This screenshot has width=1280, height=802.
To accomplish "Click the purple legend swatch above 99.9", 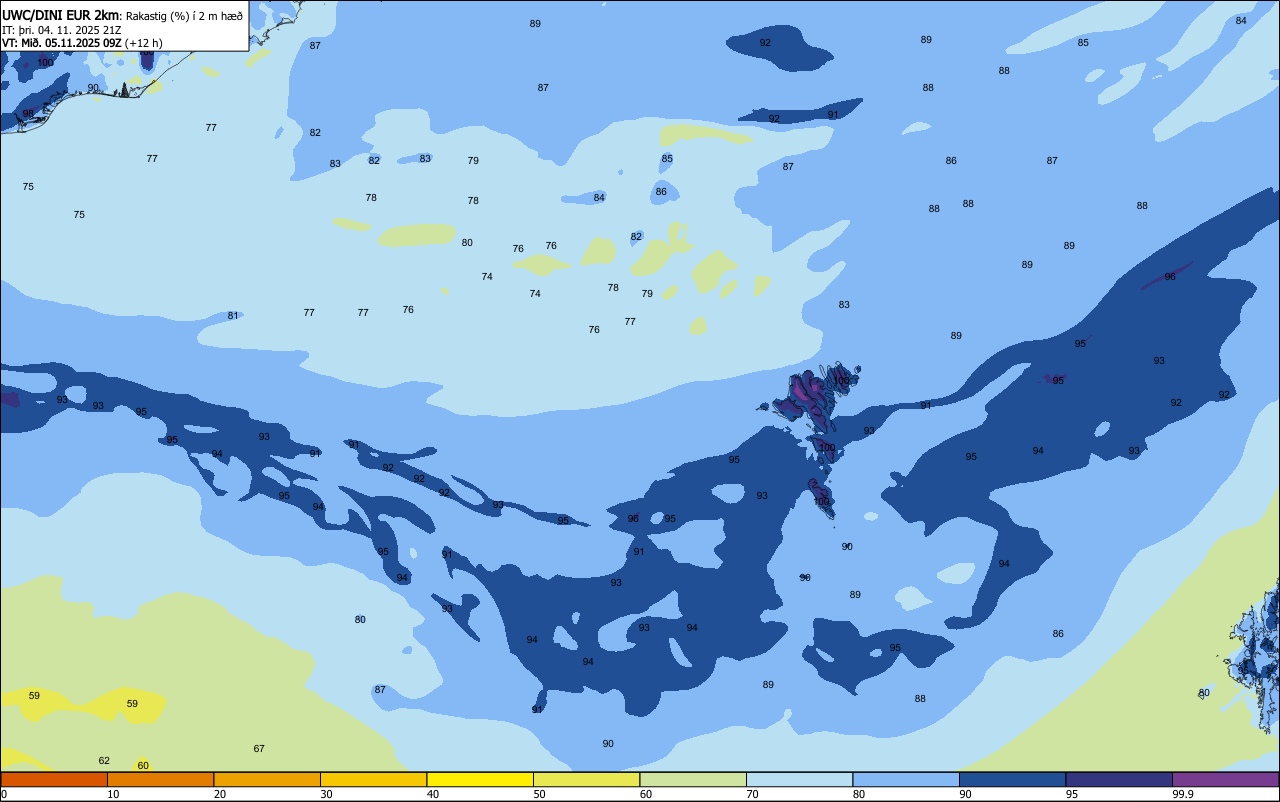I will (1225, 779).
